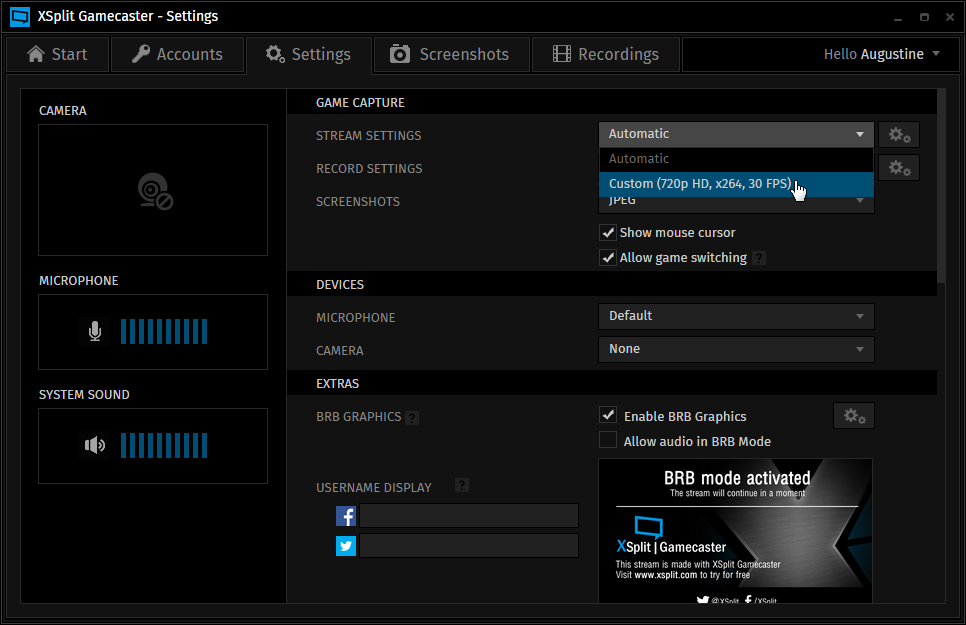Toggle Allow game switching checkbox

pyautogui.click(x=608, y=258)
